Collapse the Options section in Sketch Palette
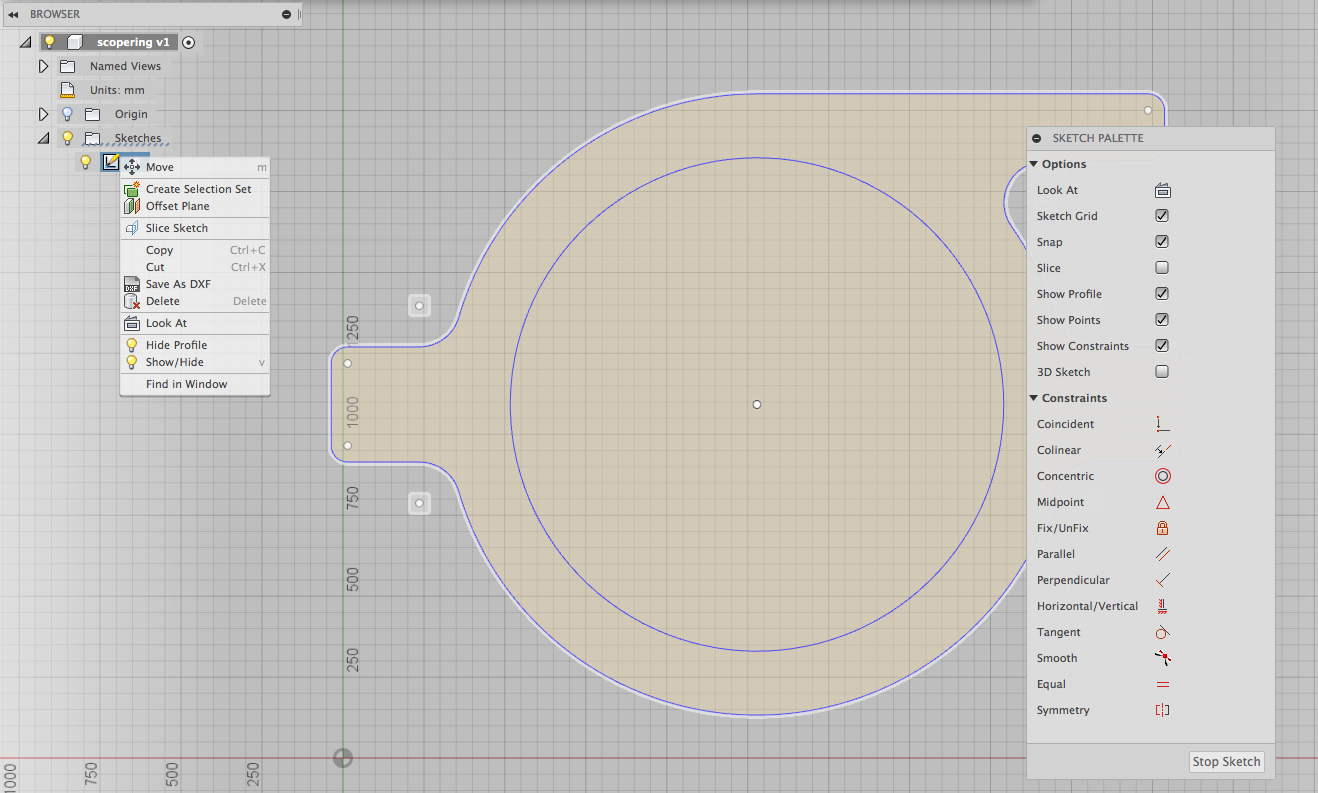The height and width of the screenshot is (793, 1318). (1034, 163)
